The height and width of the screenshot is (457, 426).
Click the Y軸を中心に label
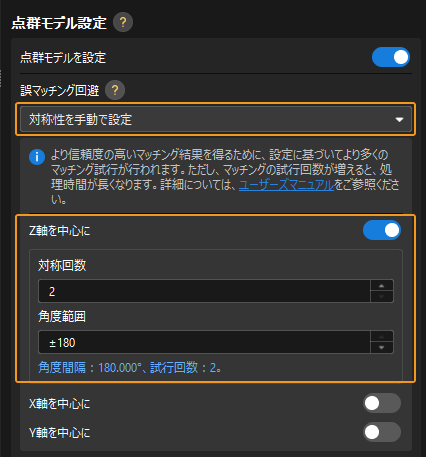pyautogui.click(x=60, y=433)
